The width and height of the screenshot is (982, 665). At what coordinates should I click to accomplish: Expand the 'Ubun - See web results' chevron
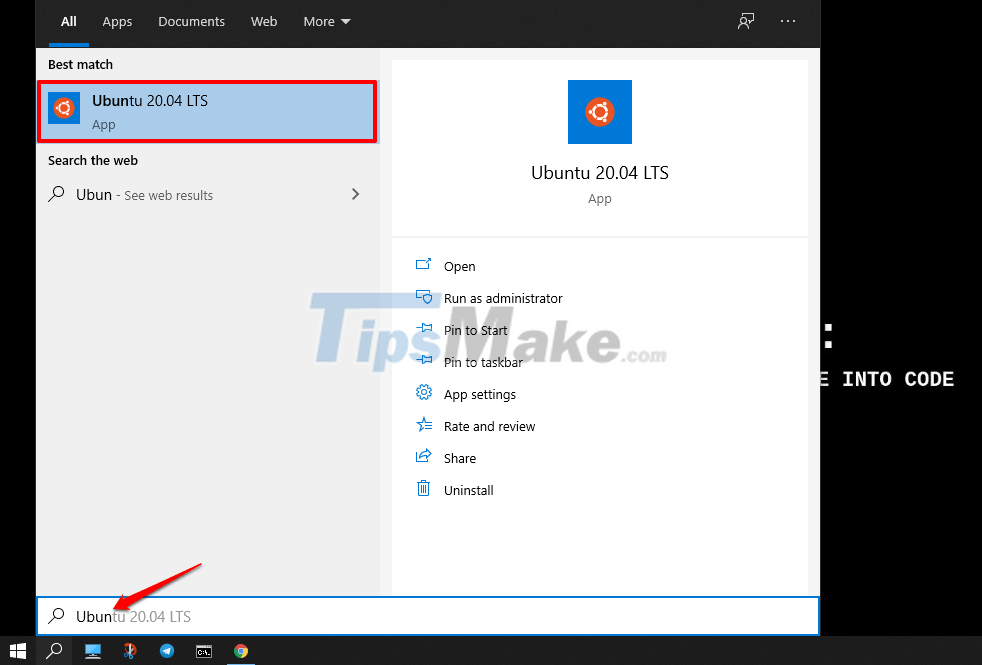click(355, 194)
